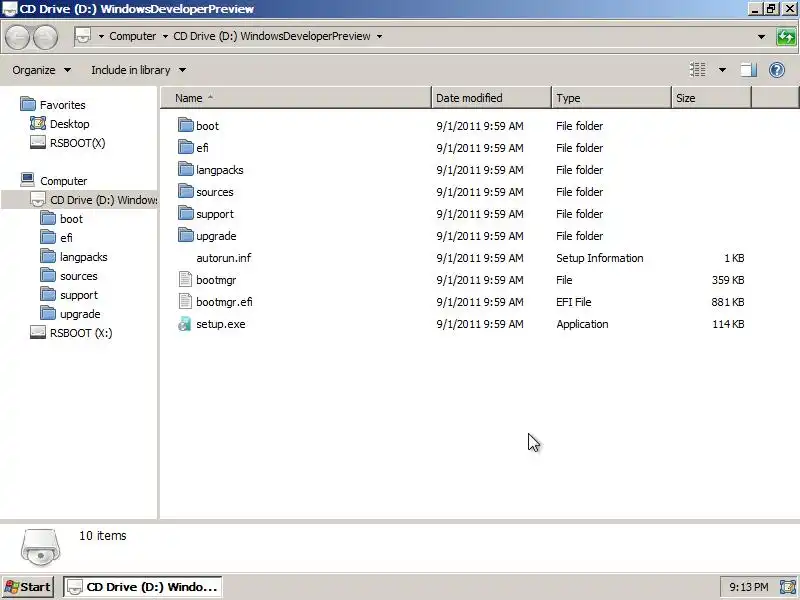
Task: Click the drive icon in address bar
Action: (83, 36)
